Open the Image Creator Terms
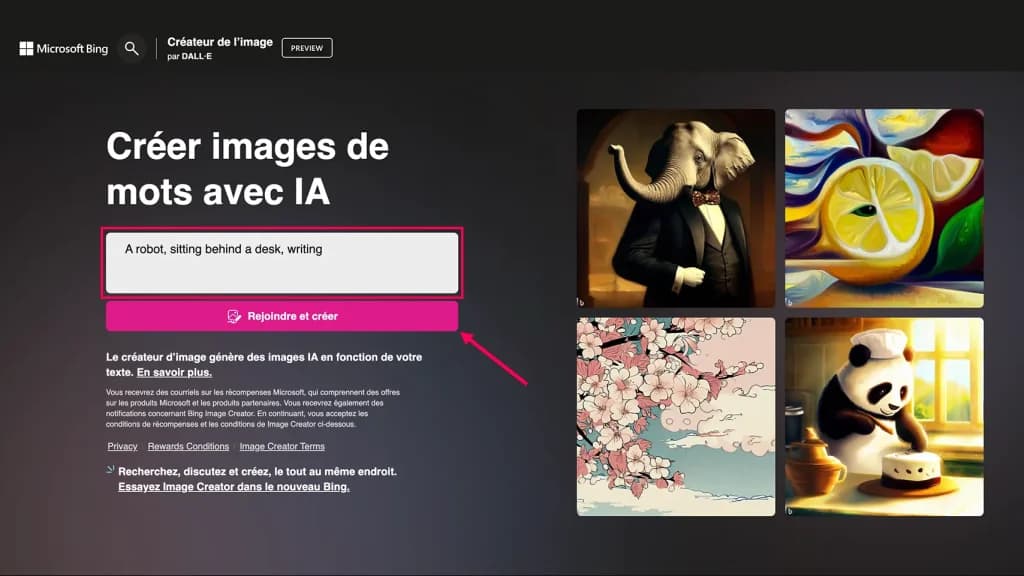 pyautogui.click(x=281, y=446)
